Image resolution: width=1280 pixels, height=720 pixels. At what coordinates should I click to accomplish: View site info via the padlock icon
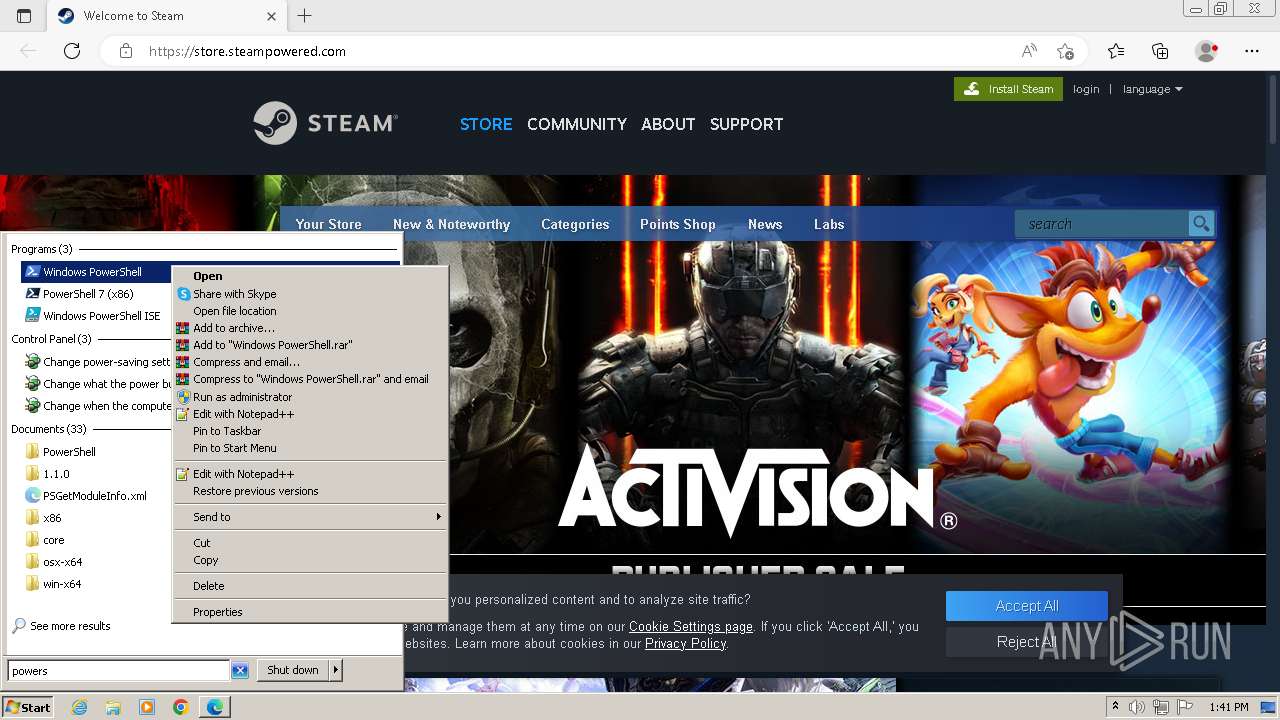click(126, 51)
